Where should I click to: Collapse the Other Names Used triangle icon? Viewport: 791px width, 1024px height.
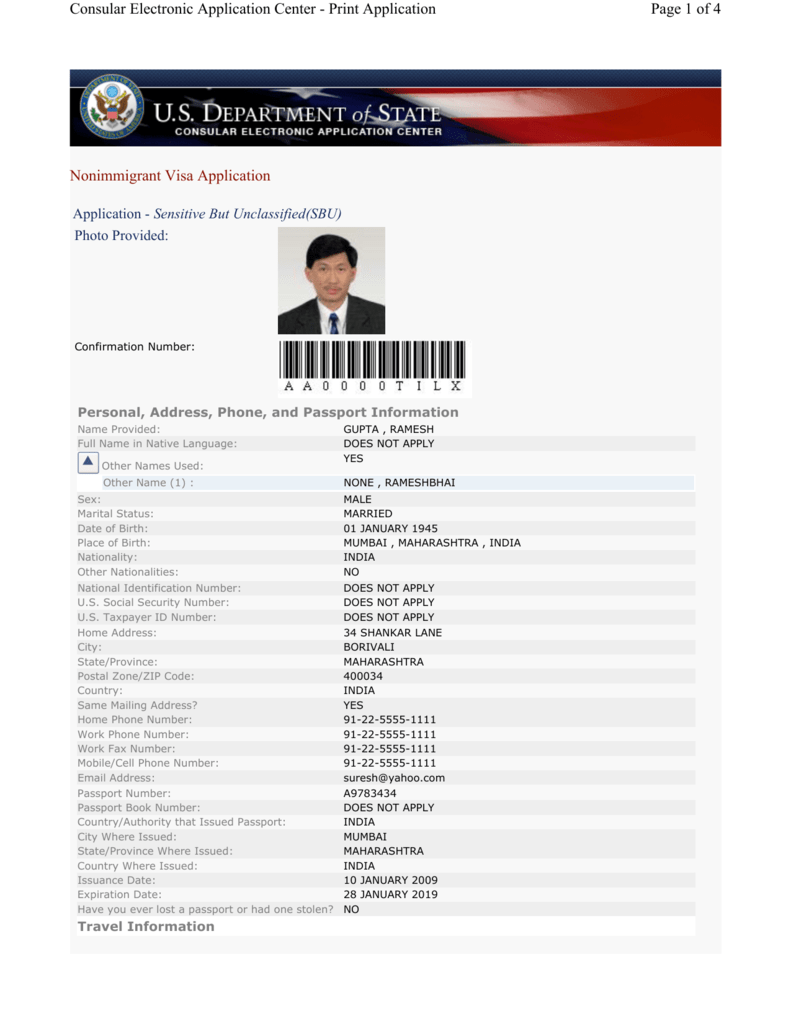pyautogui.click(x=88, y=462)
